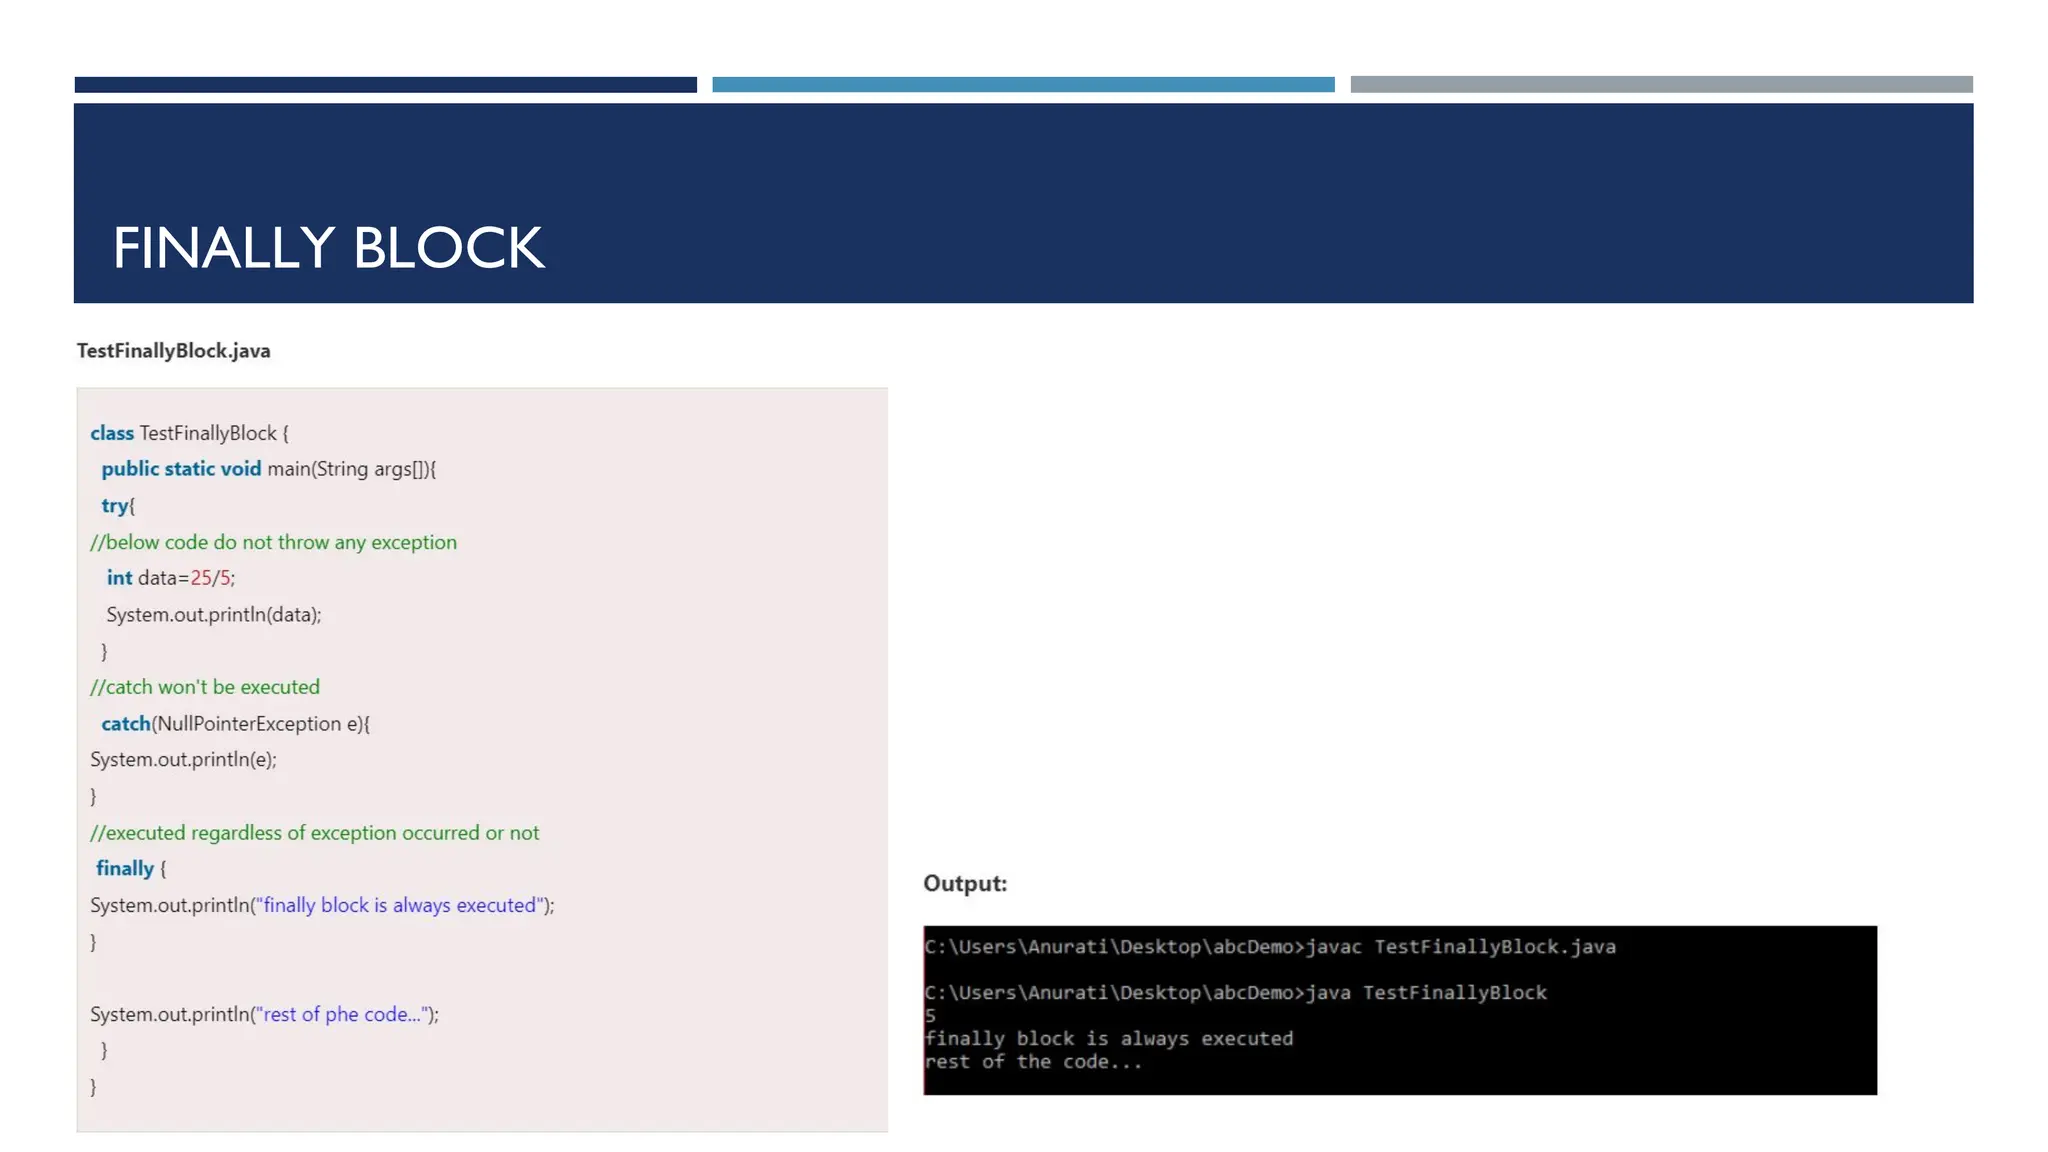Click the javac TestFinallyBlock.java console line
The image size is (2048, 1152).
coord(1269,947)
